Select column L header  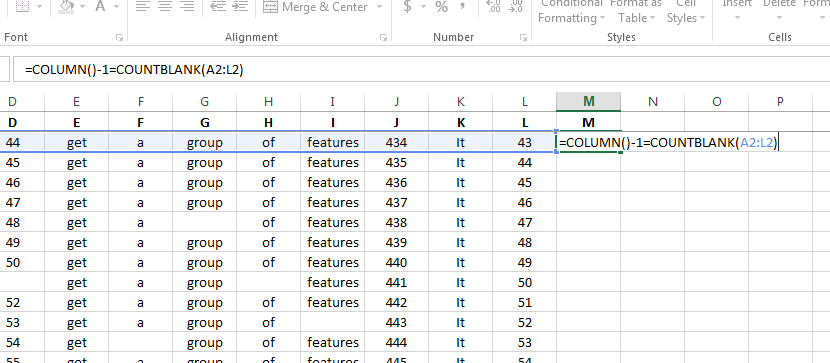click(524, 102)
